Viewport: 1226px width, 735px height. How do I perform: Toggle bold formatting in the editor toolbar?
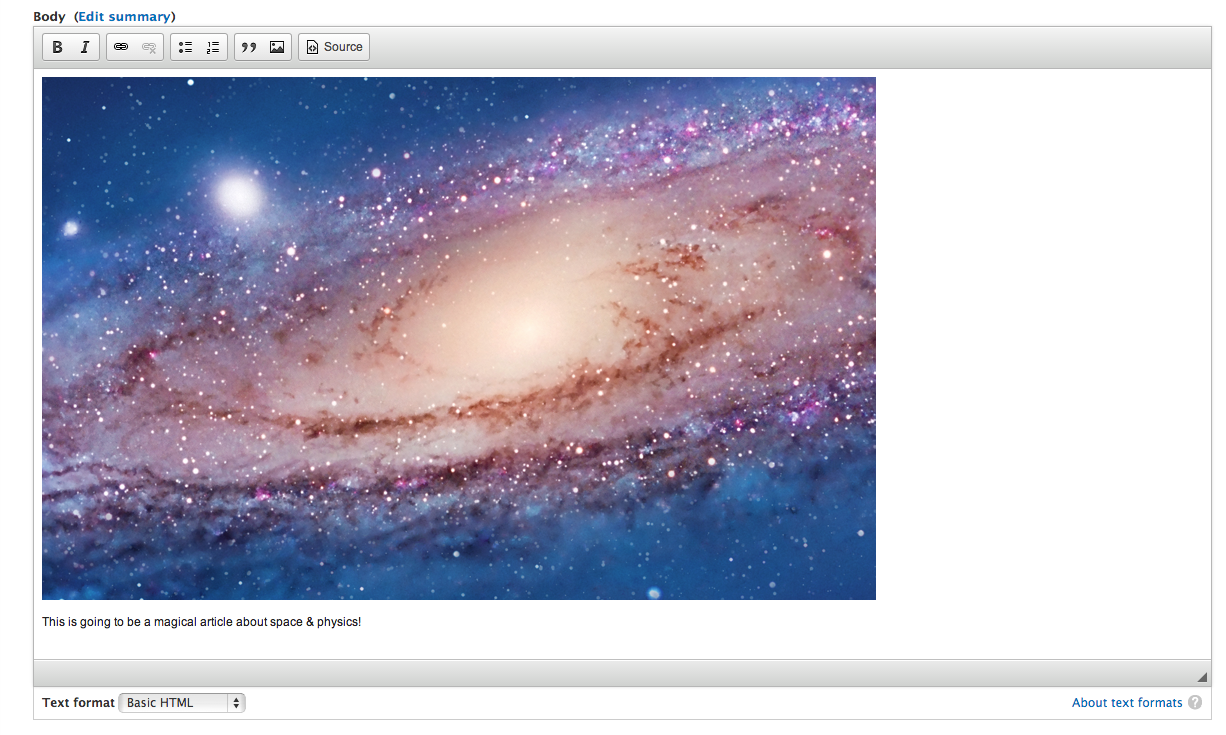[x=57, y=47]
